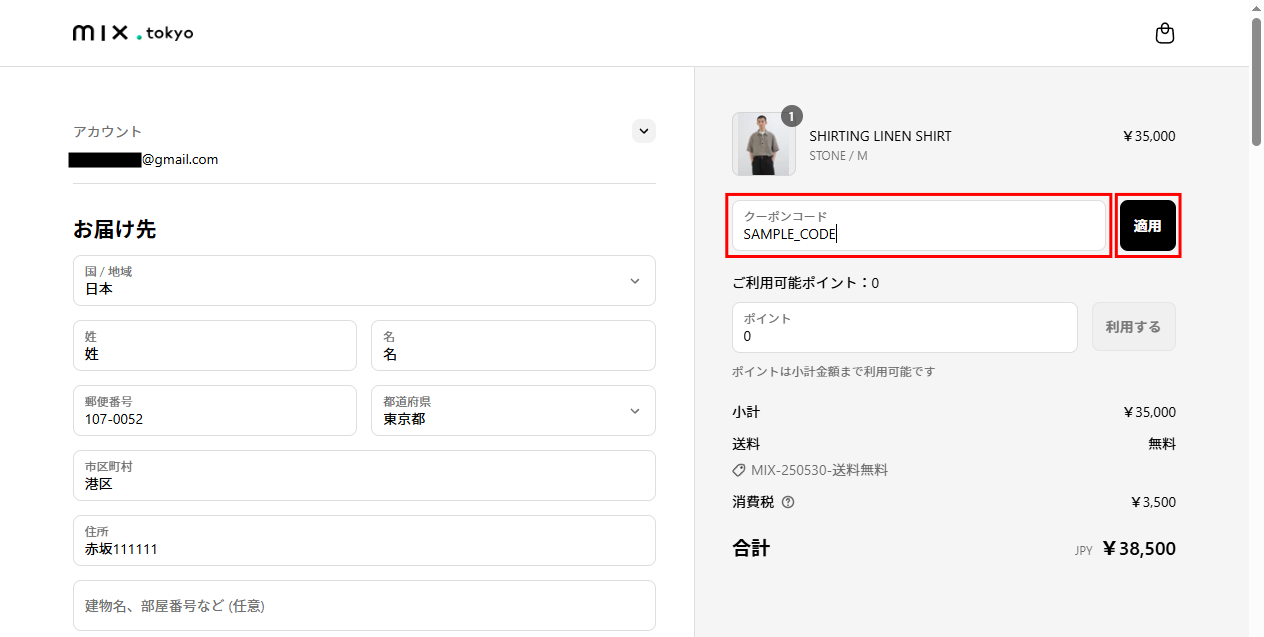Click the 利用する use points button

click(x=1133, y=327)
